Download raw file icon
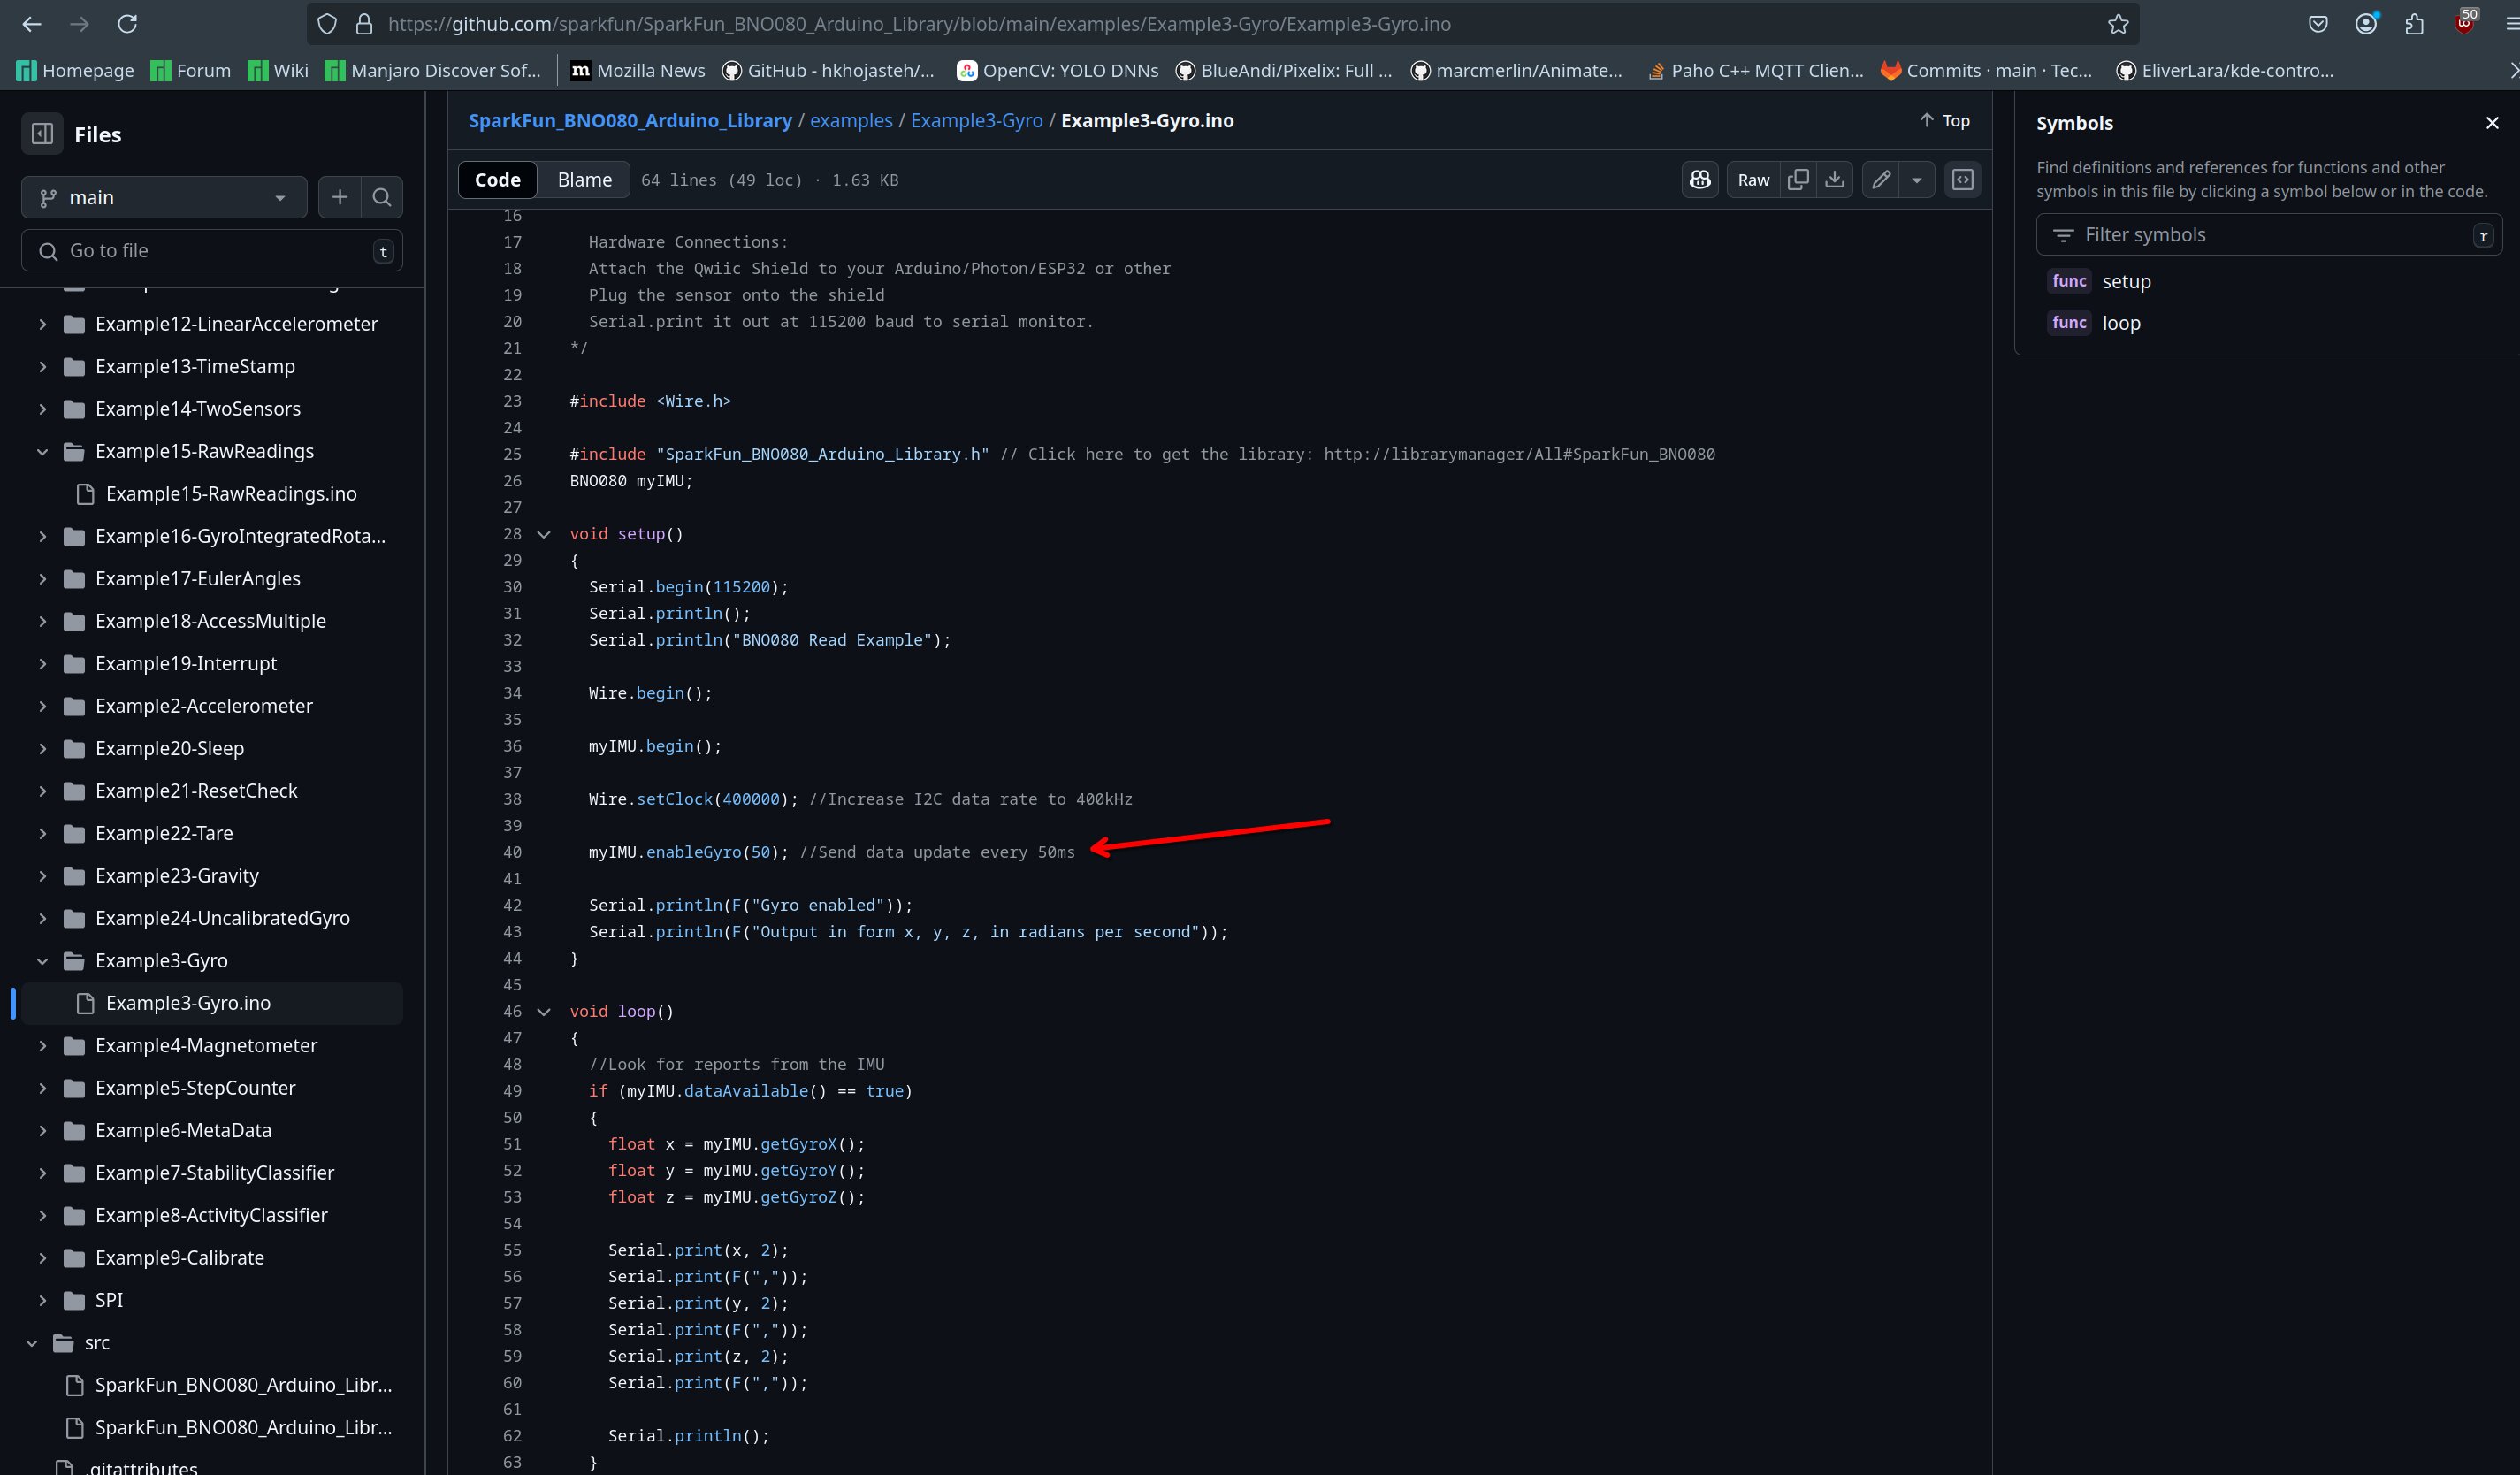 coord(1834,180)
